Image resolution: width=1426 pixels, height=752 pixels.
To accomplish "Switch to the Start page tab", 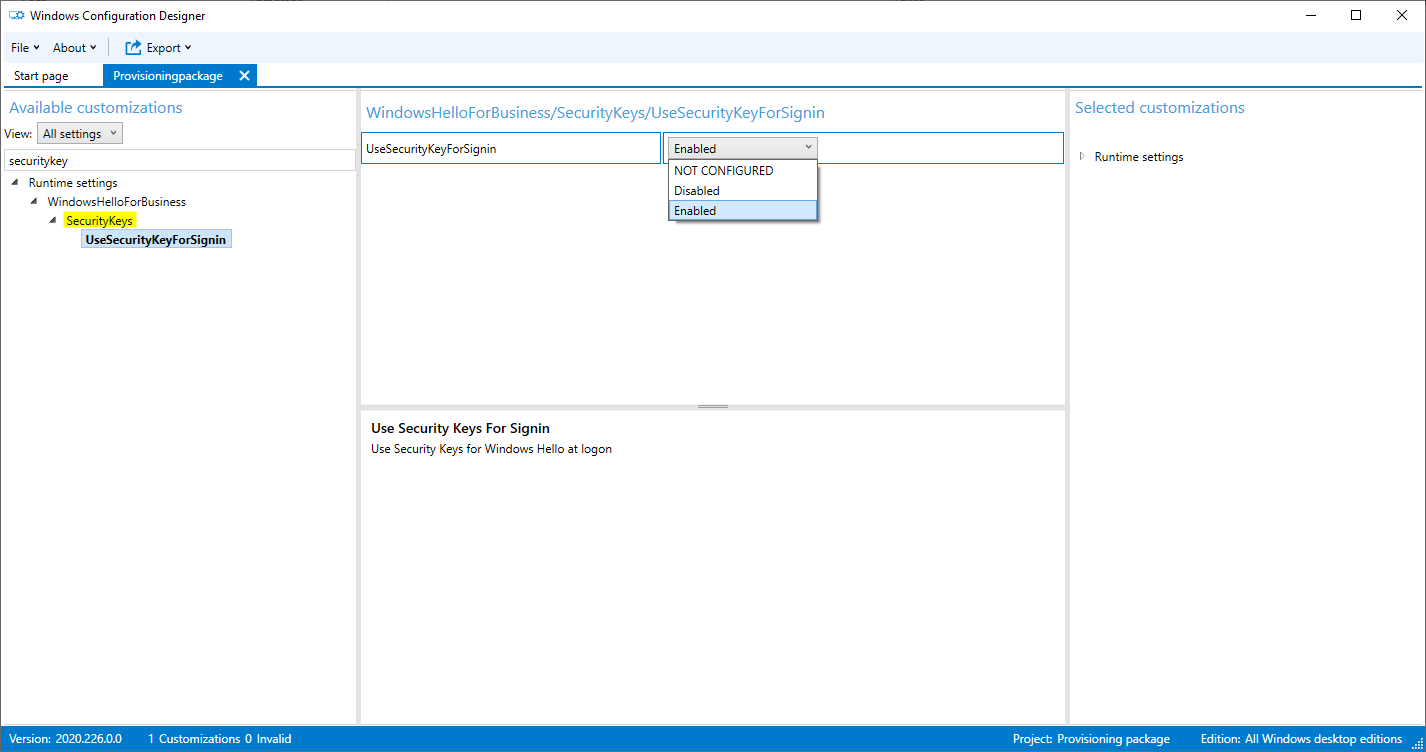I will 41,76.
